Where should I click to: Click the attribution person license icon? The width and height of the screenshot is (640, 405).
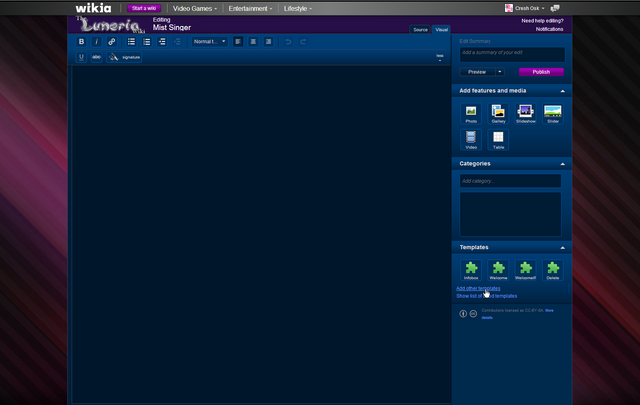[x=463, y=314]
